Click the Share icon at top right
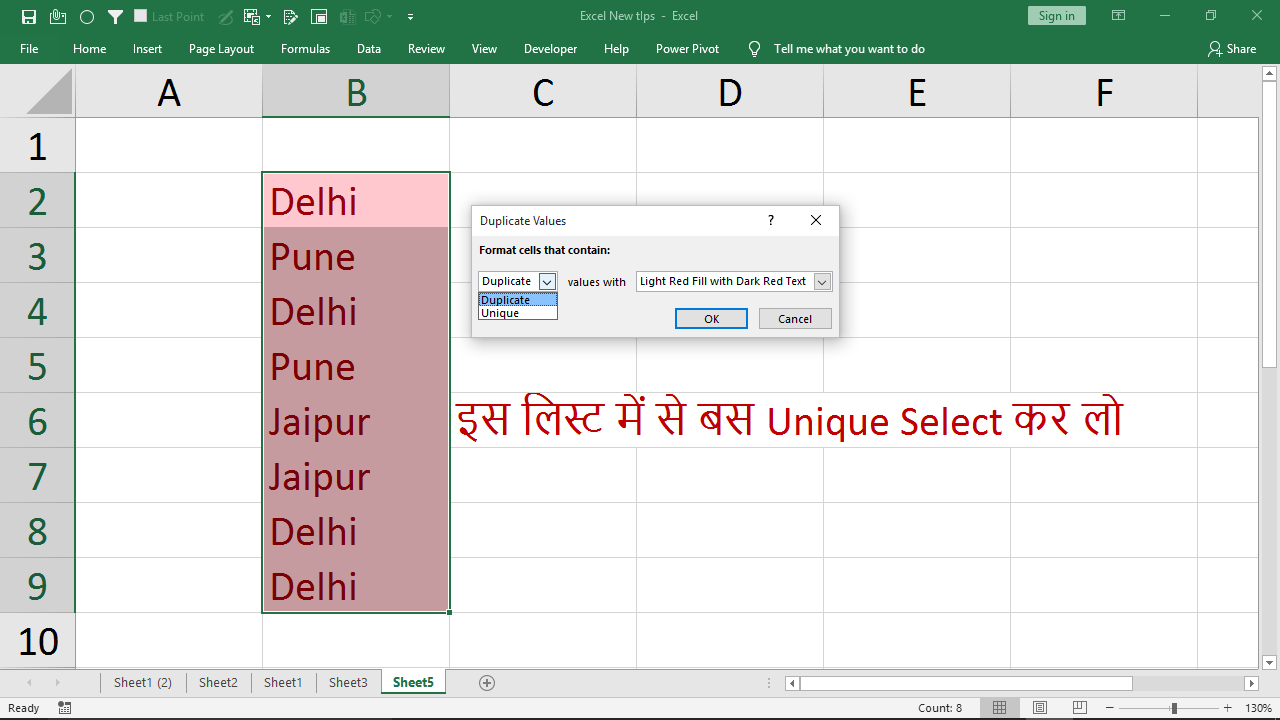 (x=1232, y=48)
